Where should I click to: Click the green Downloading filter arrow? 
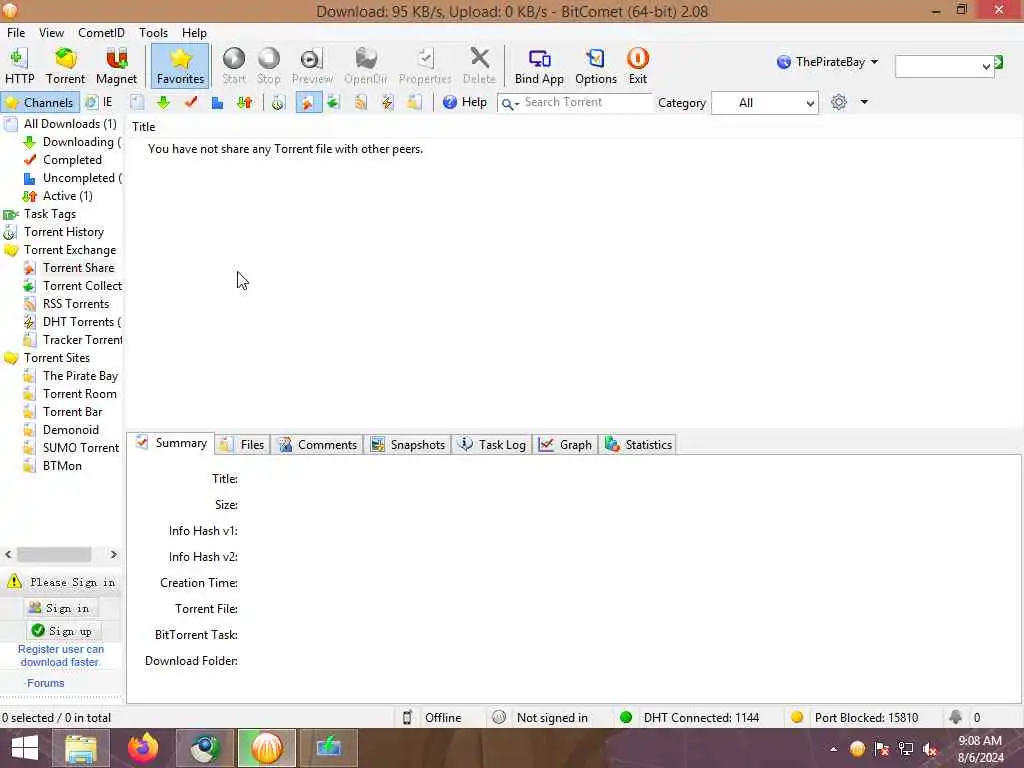point(163,103)
